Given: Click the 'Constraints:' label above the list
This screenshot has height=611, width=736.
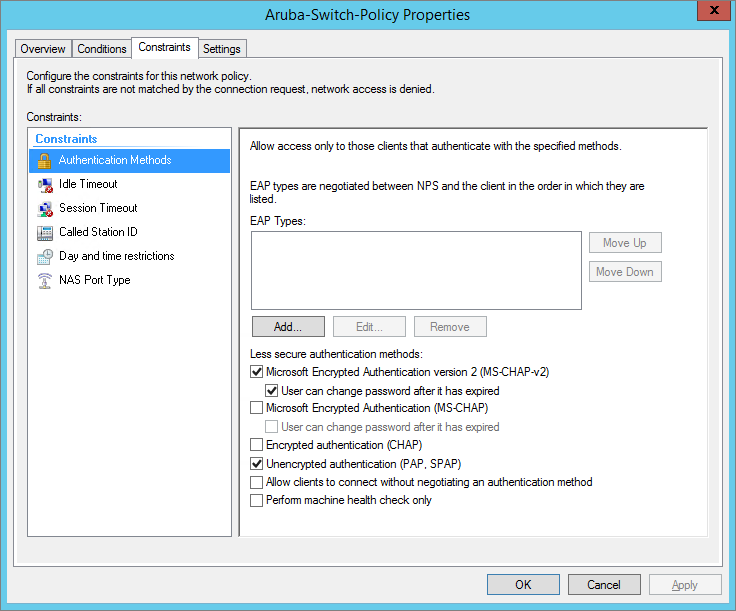Looking at the screenshot, I should (x=54, y=117).
